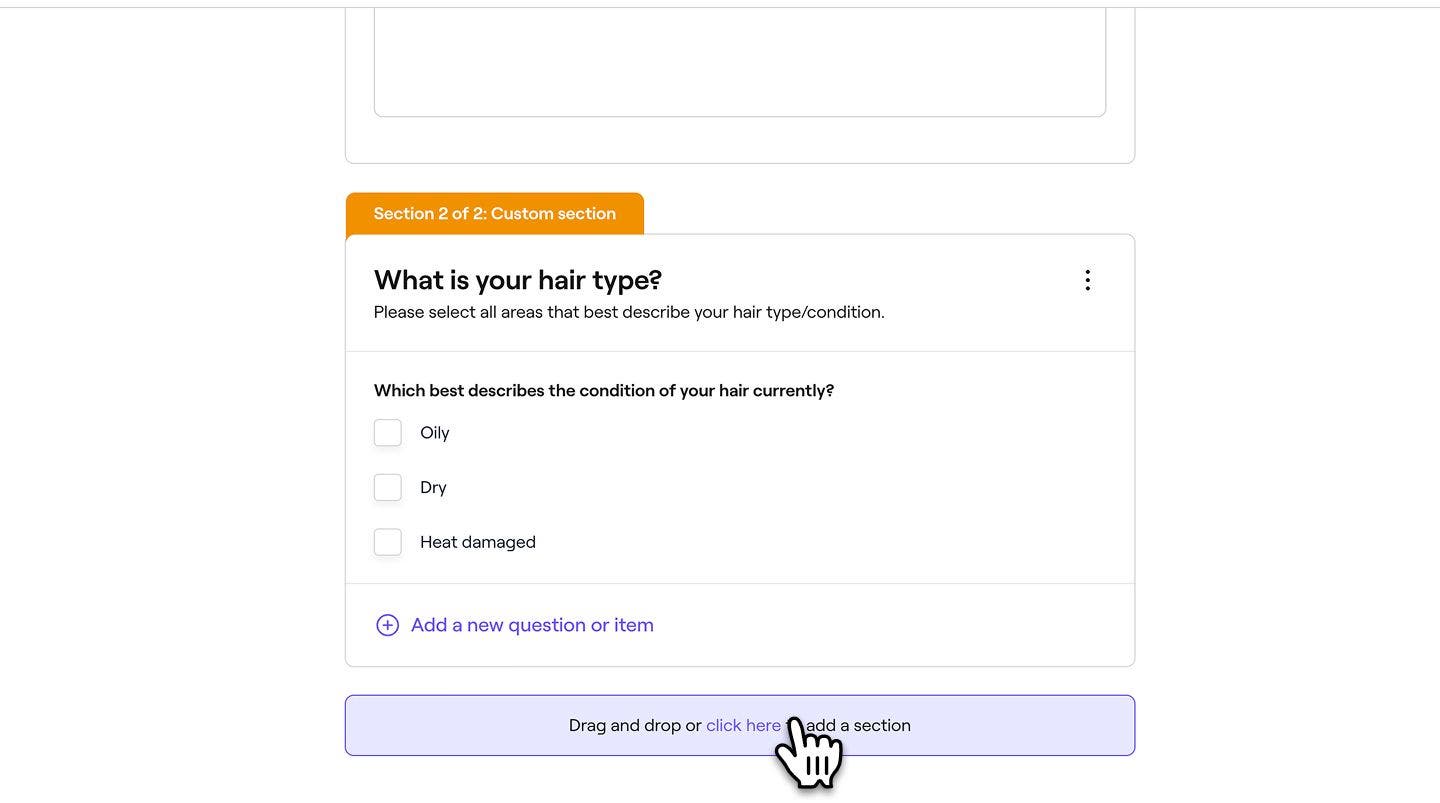Click the 'Which best describes the condition' question
This screenshot has width=1440, height=803.
pyautogui.click(x=604, y=390)
